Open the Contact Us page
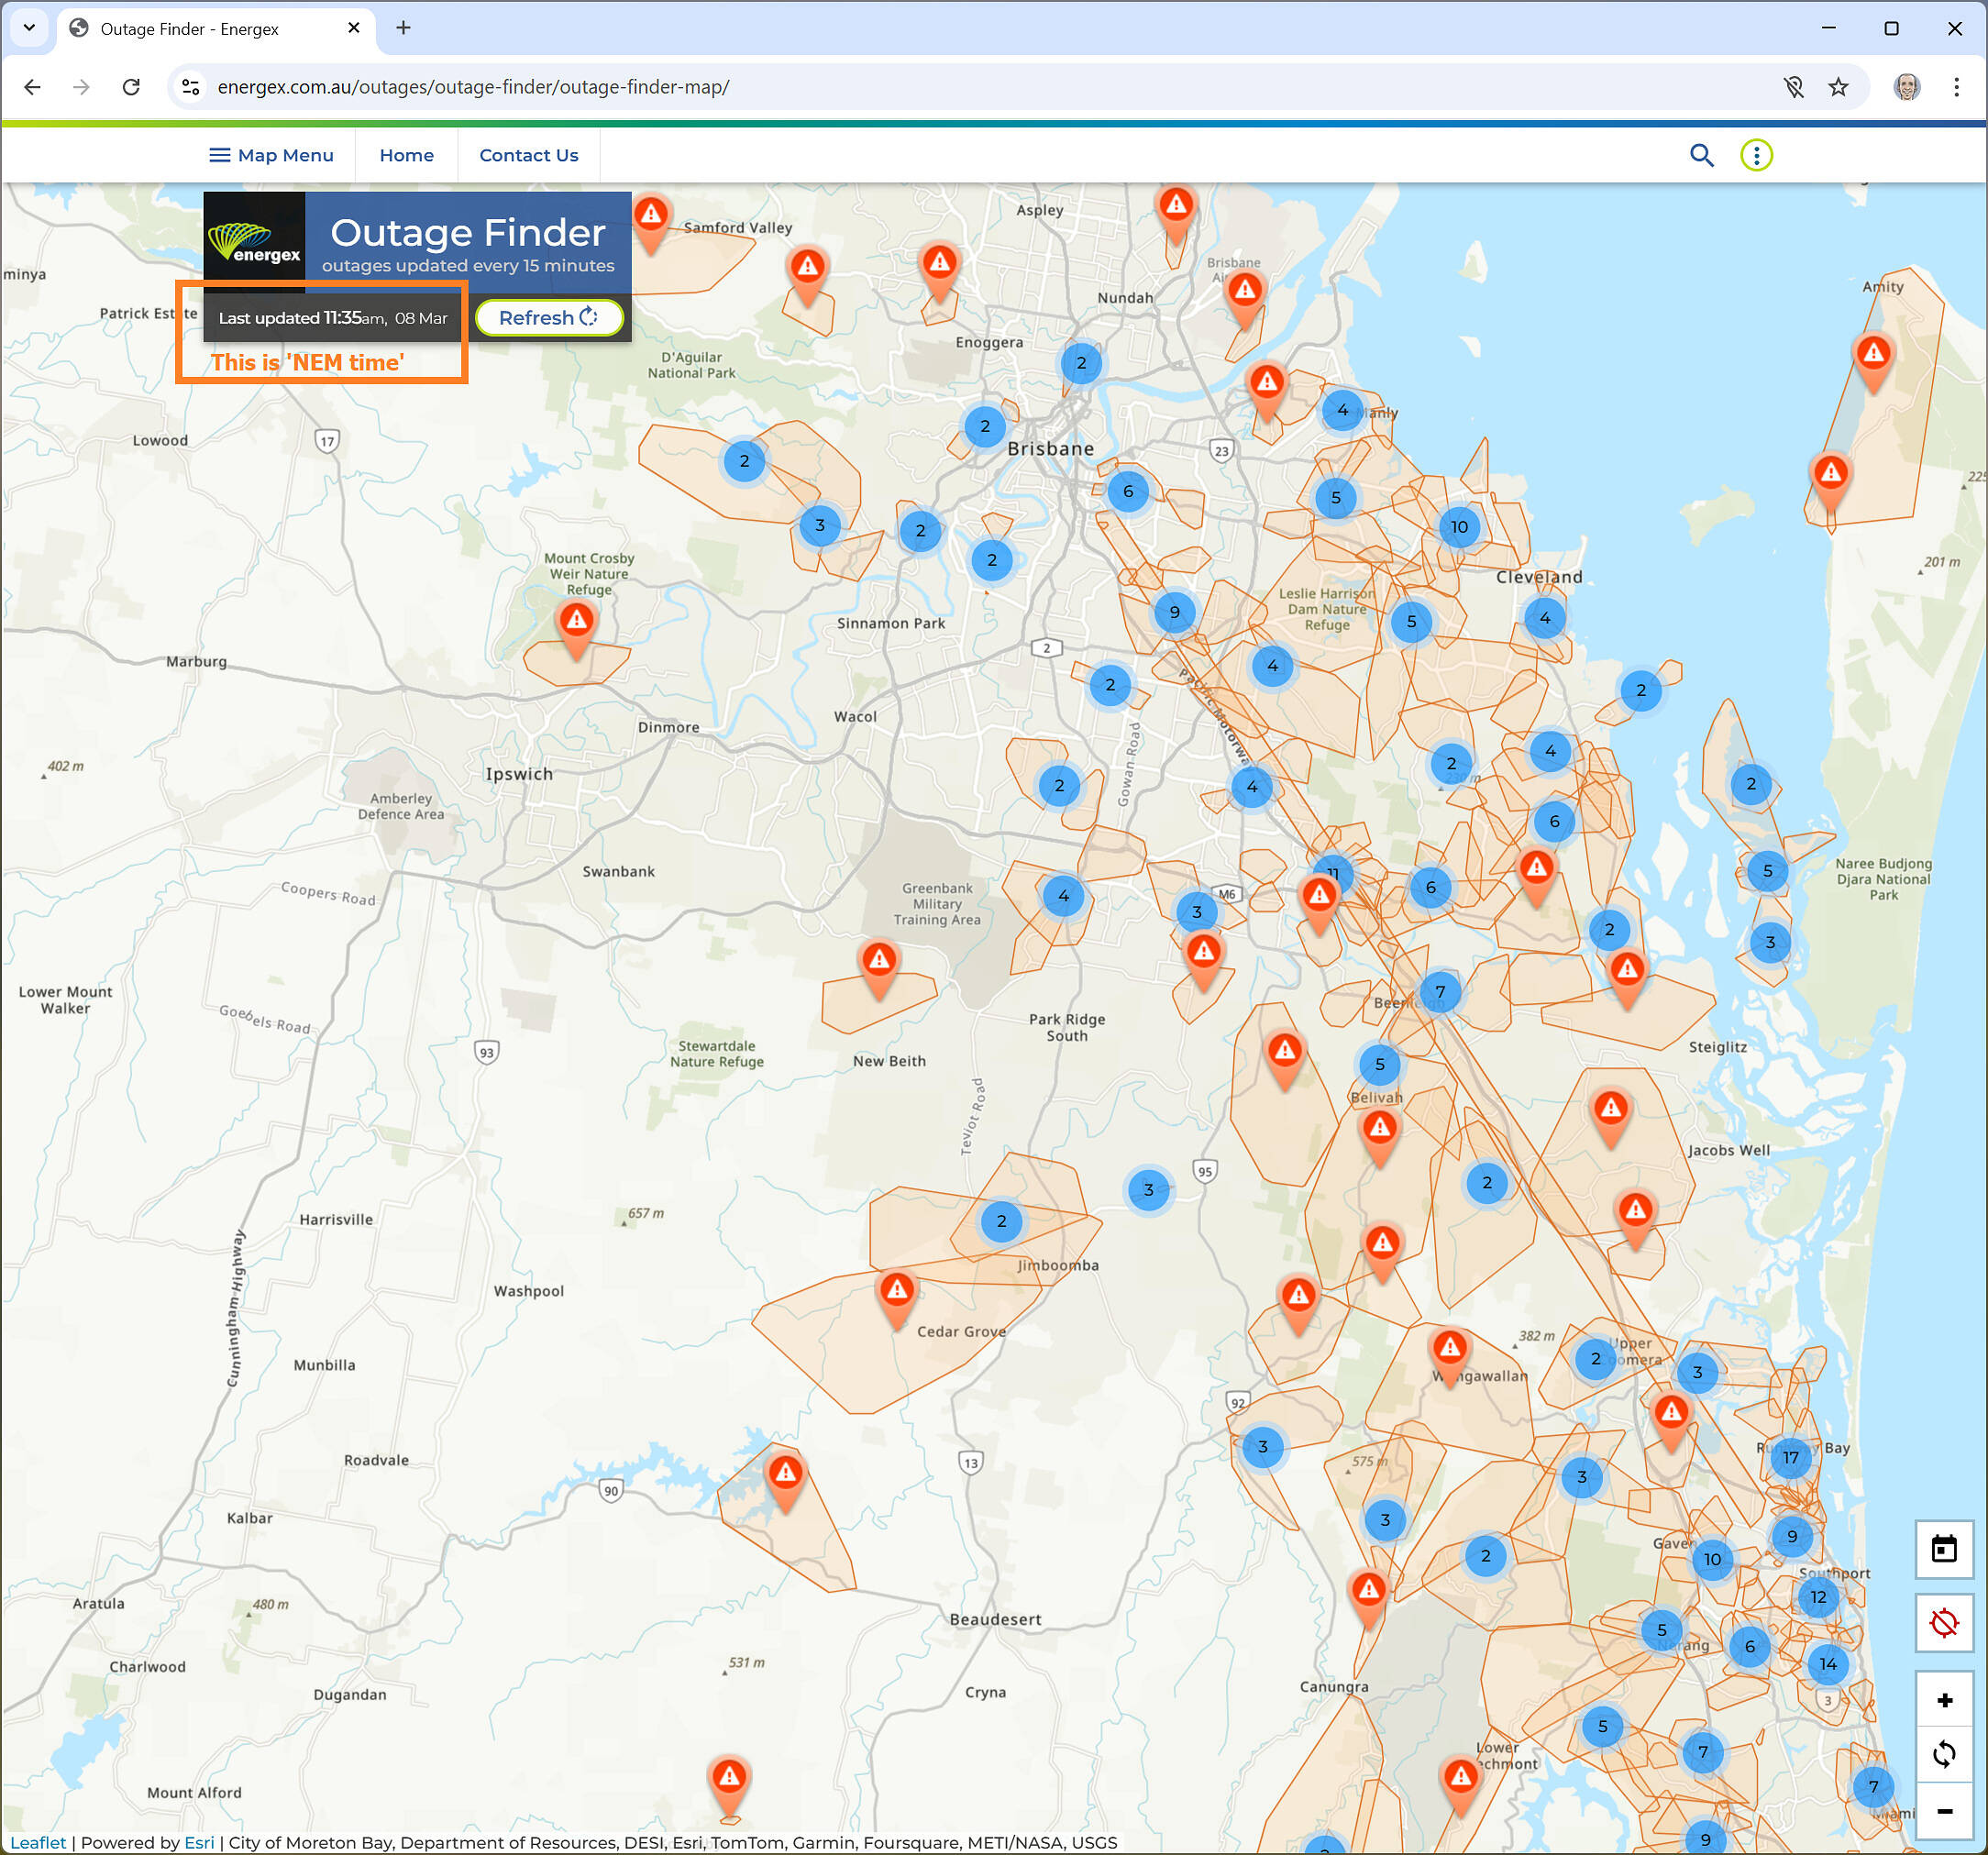 coord(528,155)
